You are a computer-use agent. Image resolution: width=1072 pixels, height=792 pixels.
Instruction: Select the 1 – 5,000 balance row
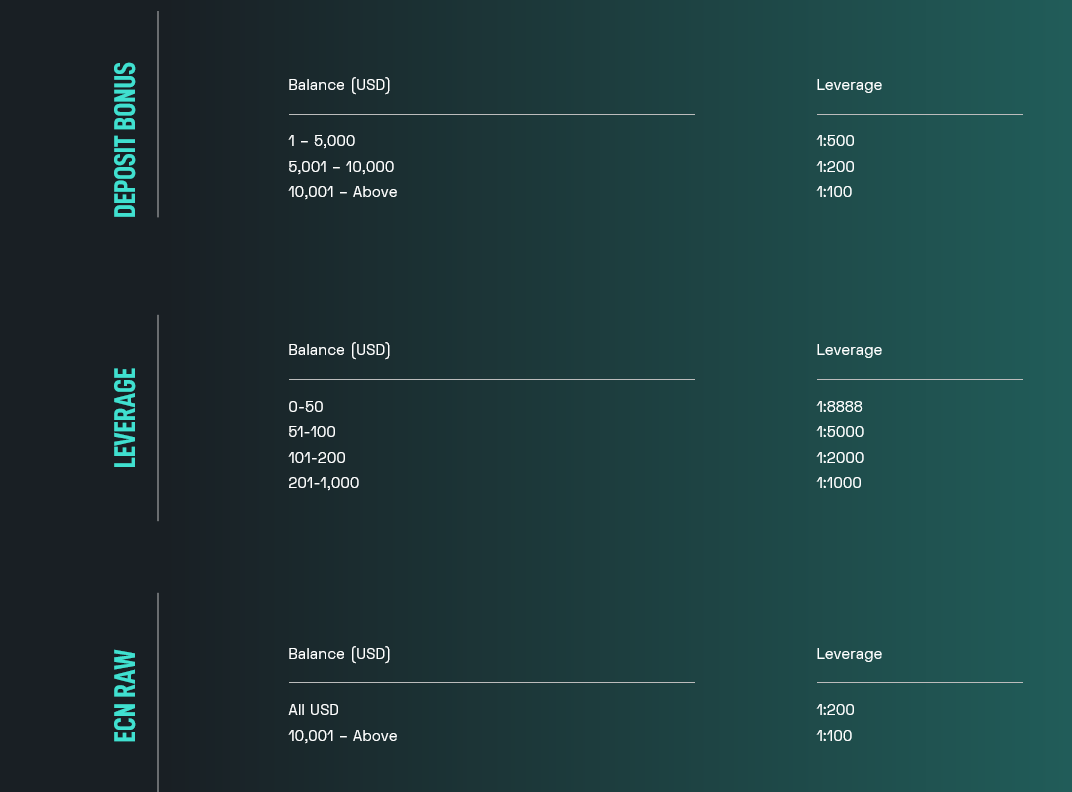coord(321,141)
